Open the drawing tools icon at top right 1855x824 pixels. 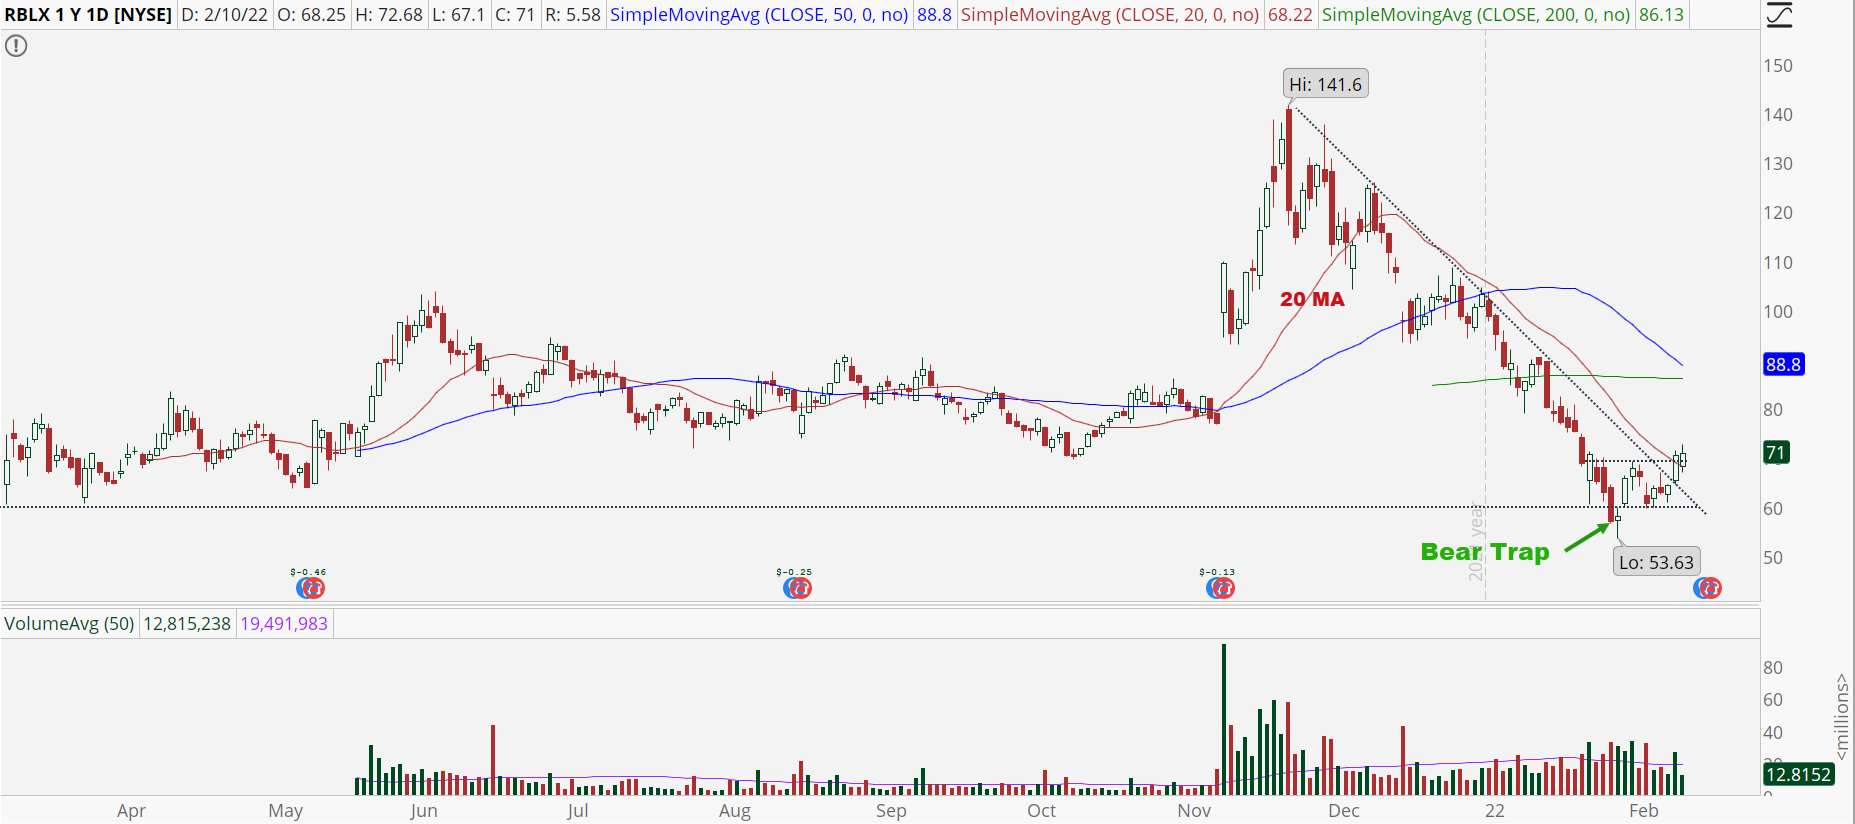click(x=1780, y=15)
